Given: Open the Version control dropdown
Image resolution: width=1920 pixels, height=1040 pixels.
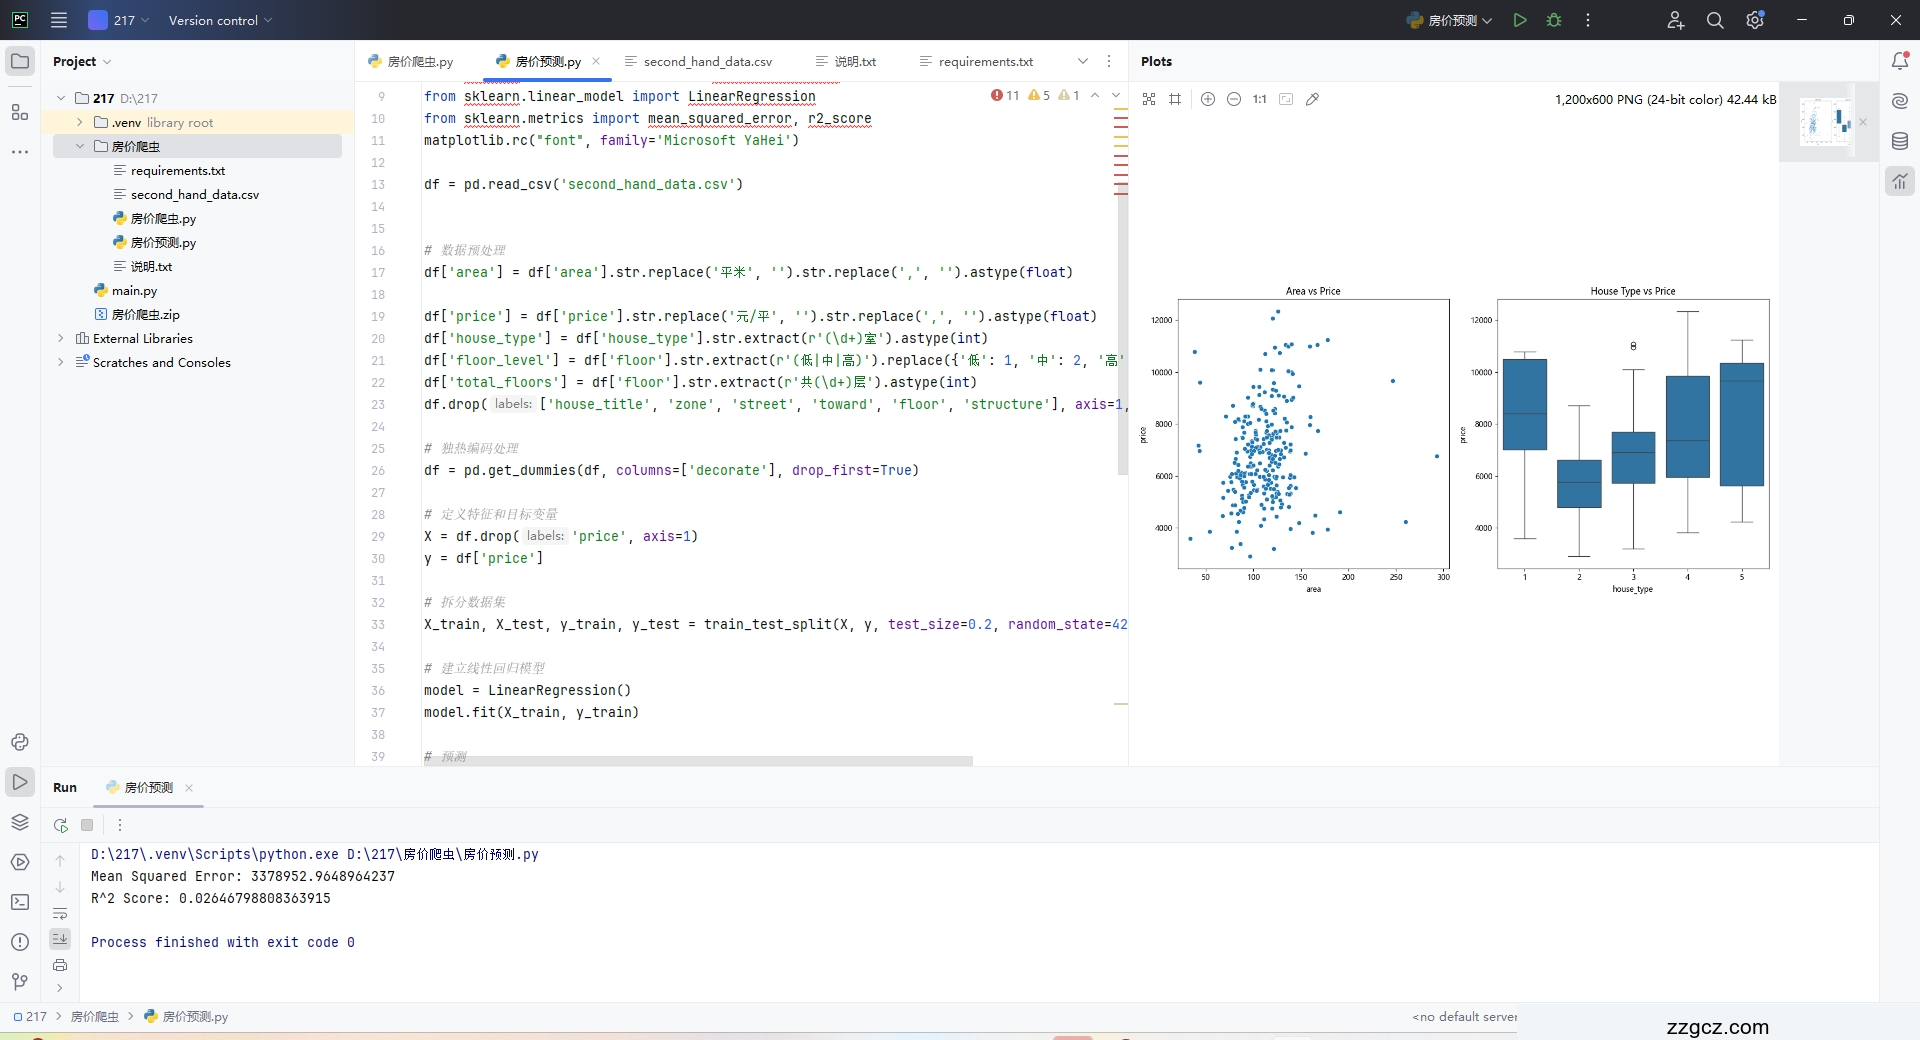Looking at the screenshot, I should tap(220, 20).
